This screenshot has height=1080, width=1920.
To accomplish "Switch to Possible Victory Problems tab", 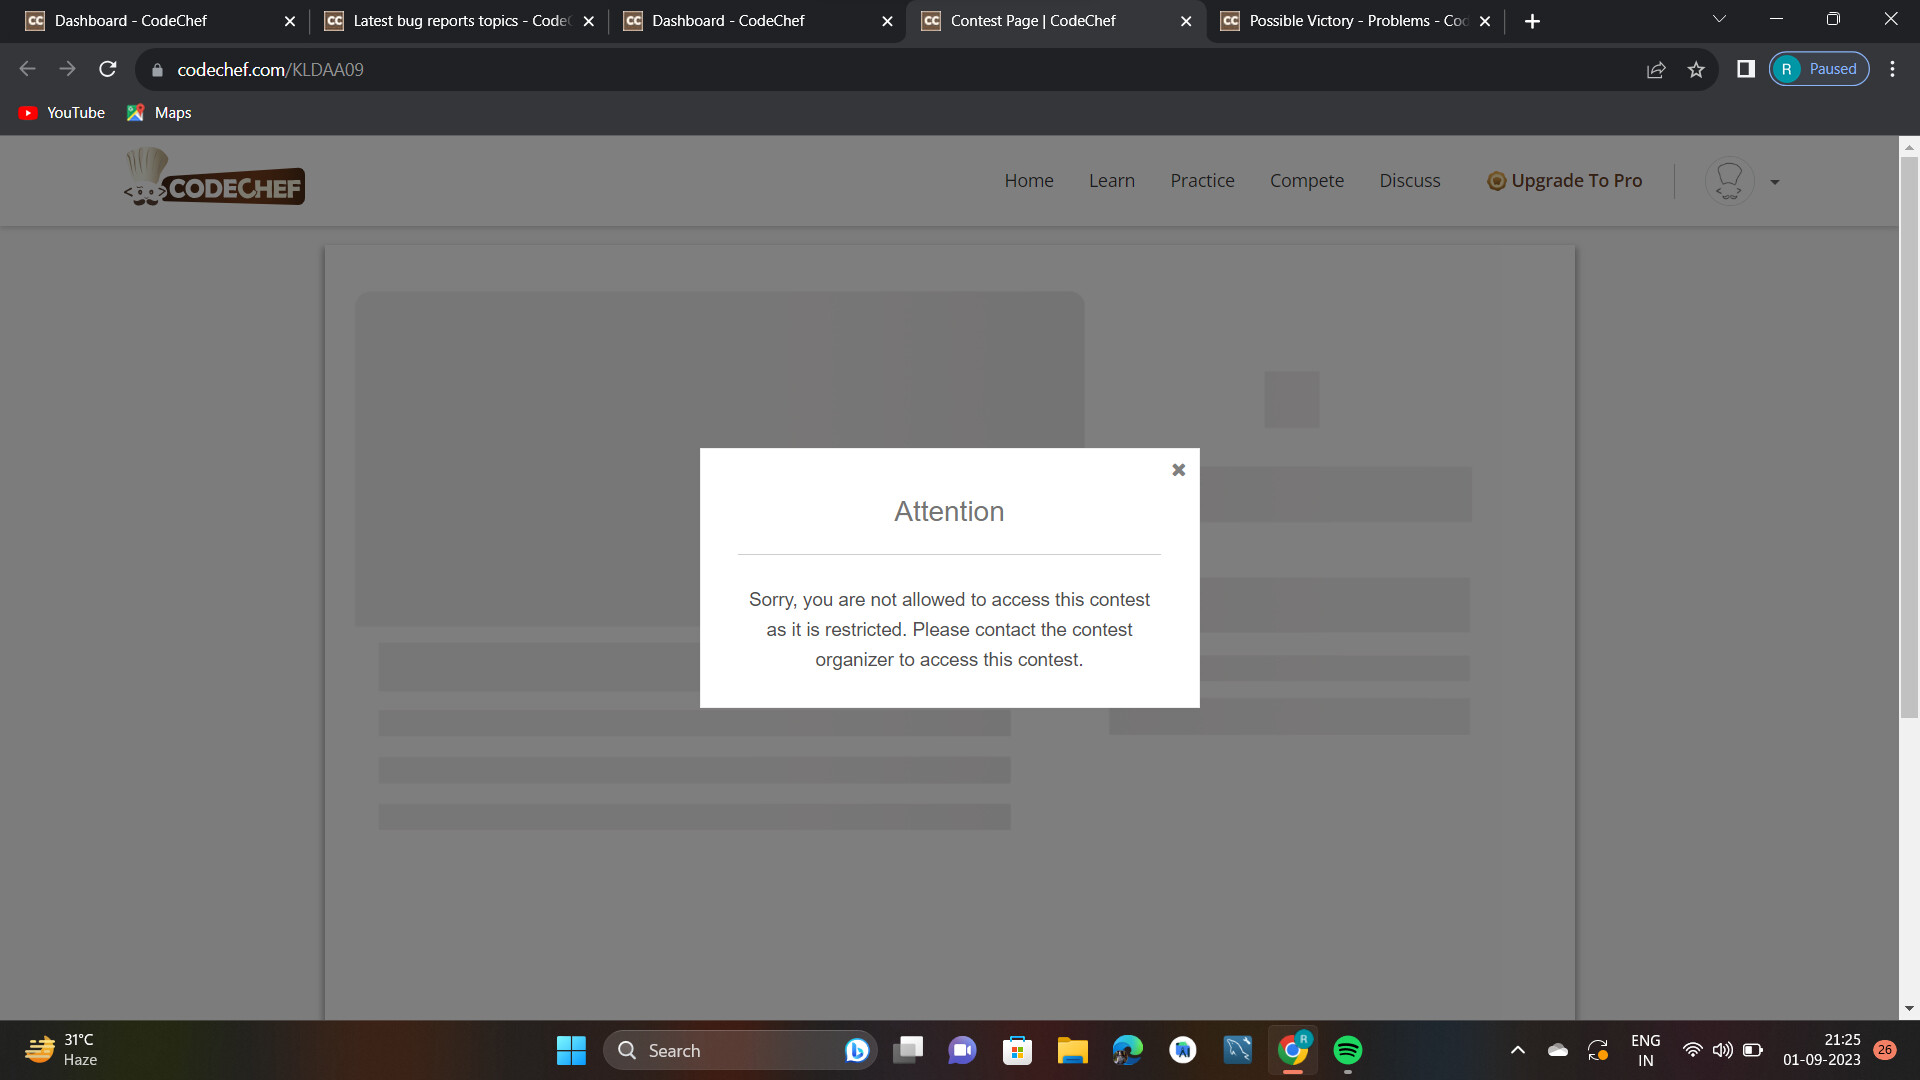I will point(1355,21).
